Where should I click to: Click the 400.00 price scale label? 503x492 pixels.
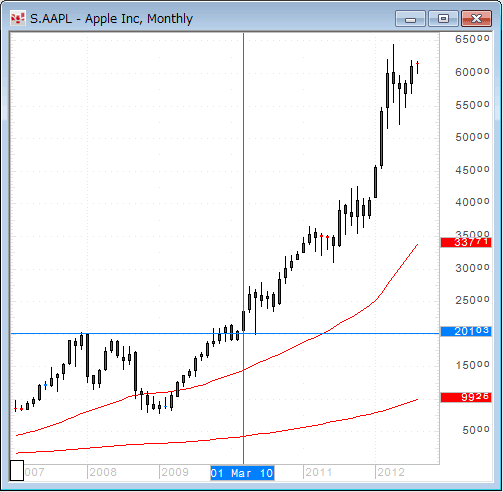472,202
